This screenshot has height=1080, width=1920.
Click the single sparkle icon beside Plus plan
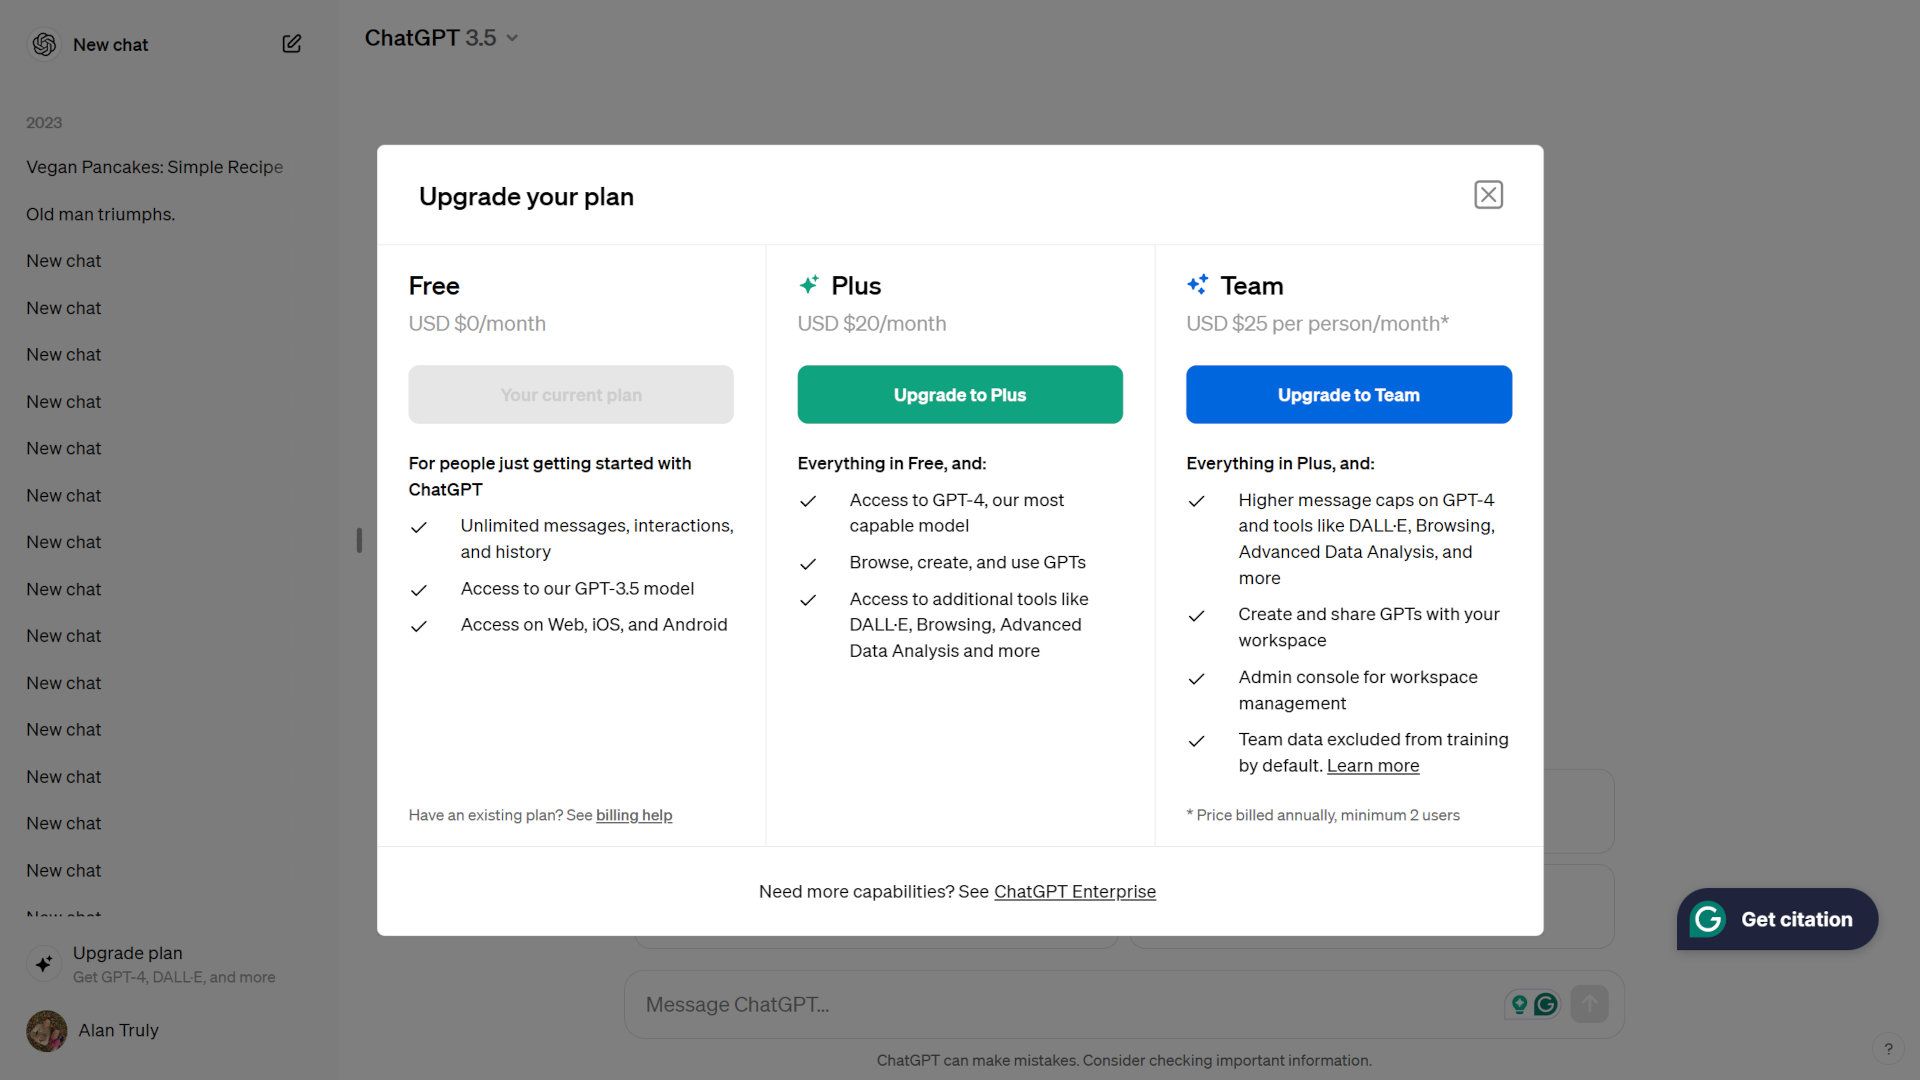pyautogui.click(x=810, y=285)
